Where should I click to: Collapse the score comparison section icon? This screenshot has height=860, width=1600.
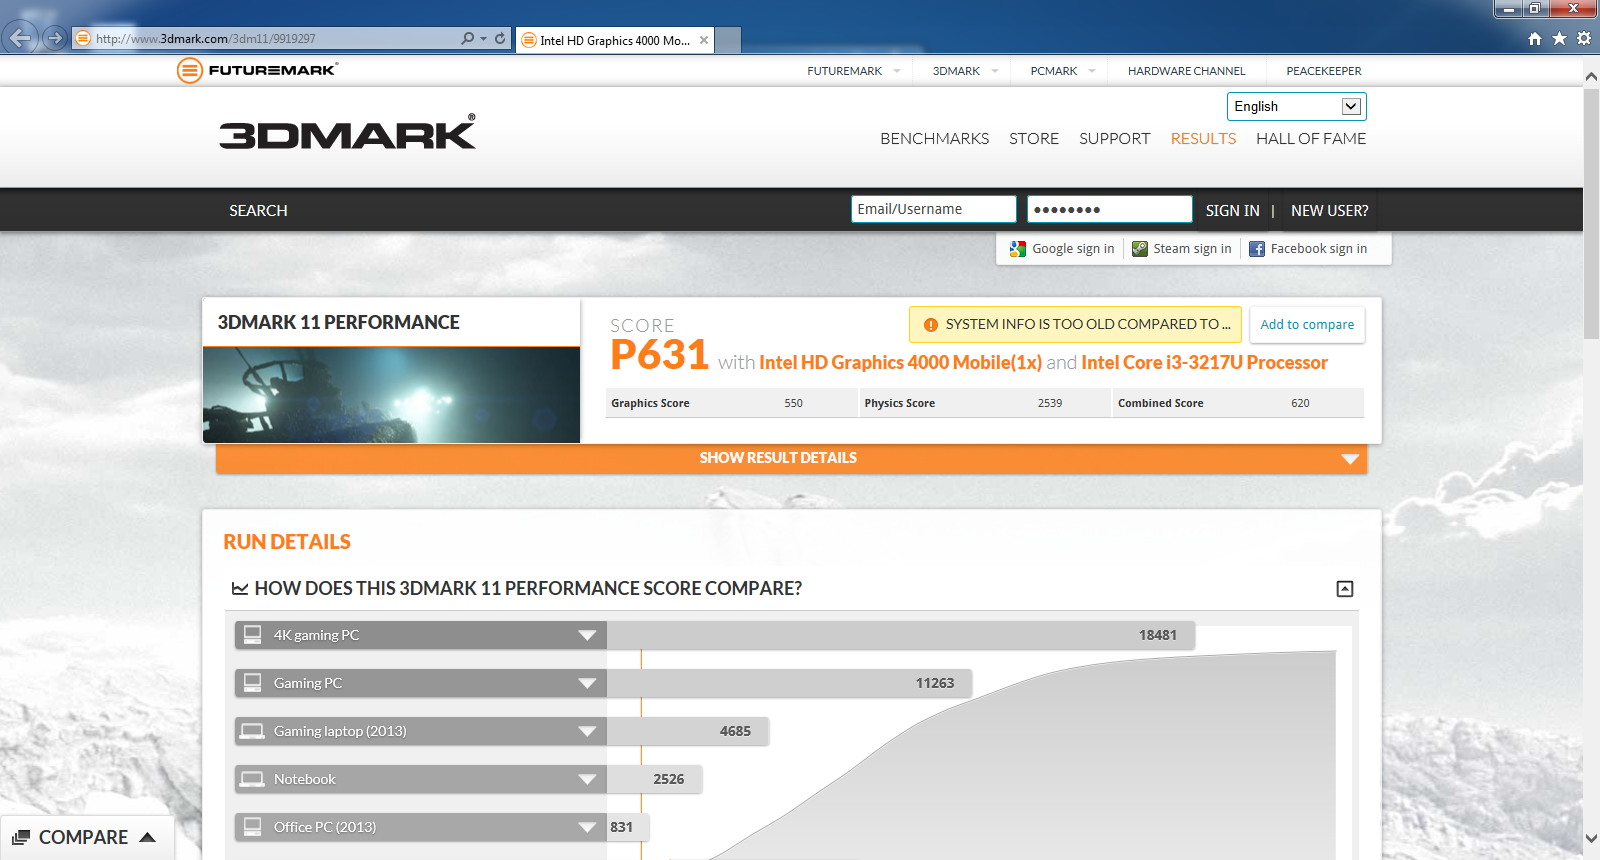pyautogui.click(x=1345, y=589)
